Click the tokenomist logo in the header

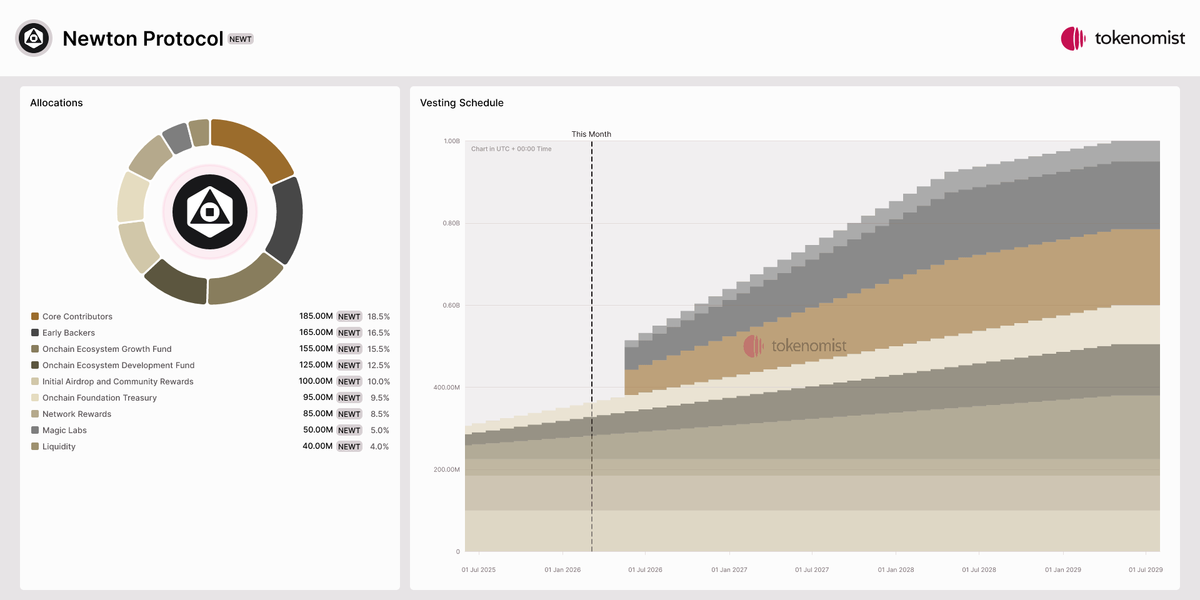pyautogui.click(x=1122, y=38)
